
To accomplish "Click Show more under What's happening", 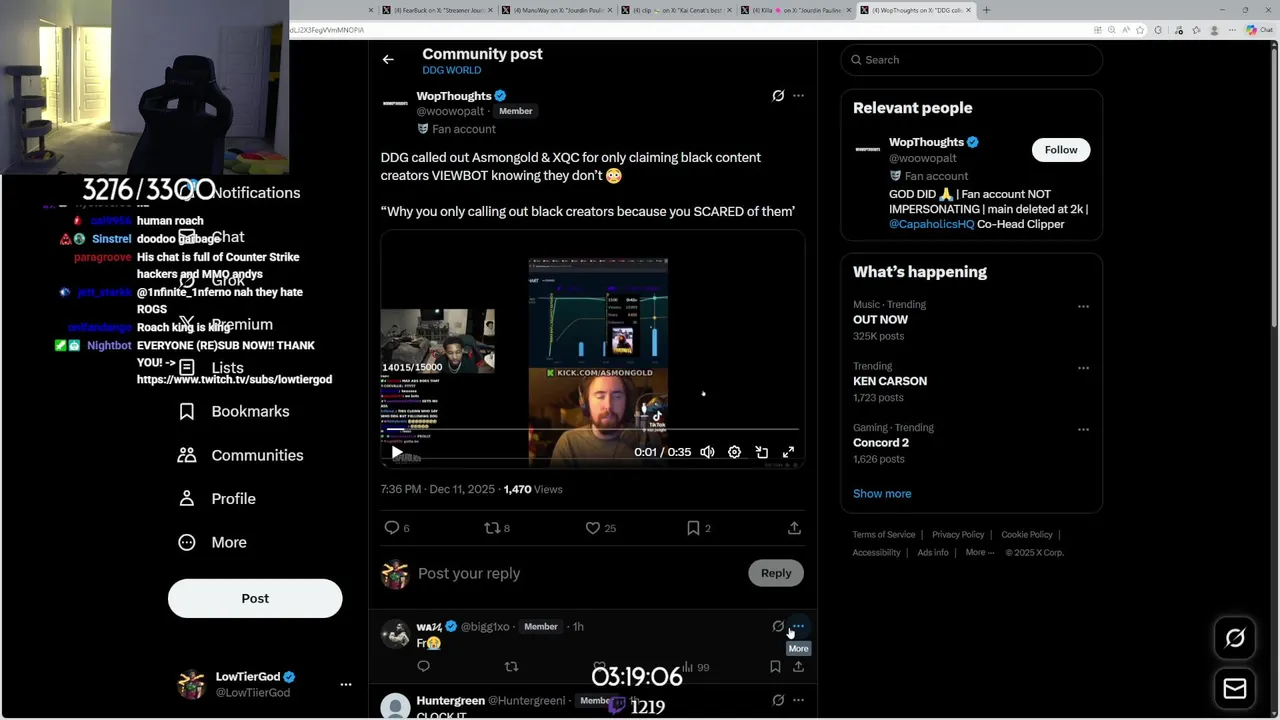I will click(x=882, y=494).
